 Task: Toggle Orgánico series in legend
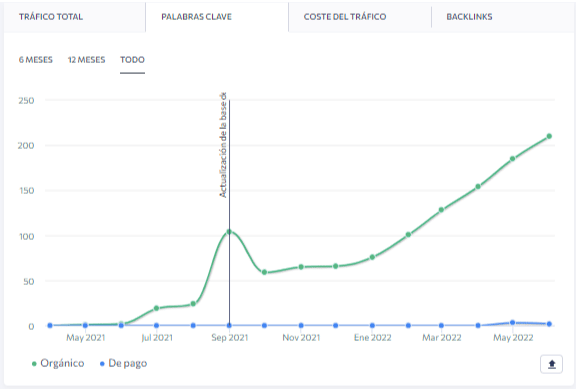pos(58,363)
